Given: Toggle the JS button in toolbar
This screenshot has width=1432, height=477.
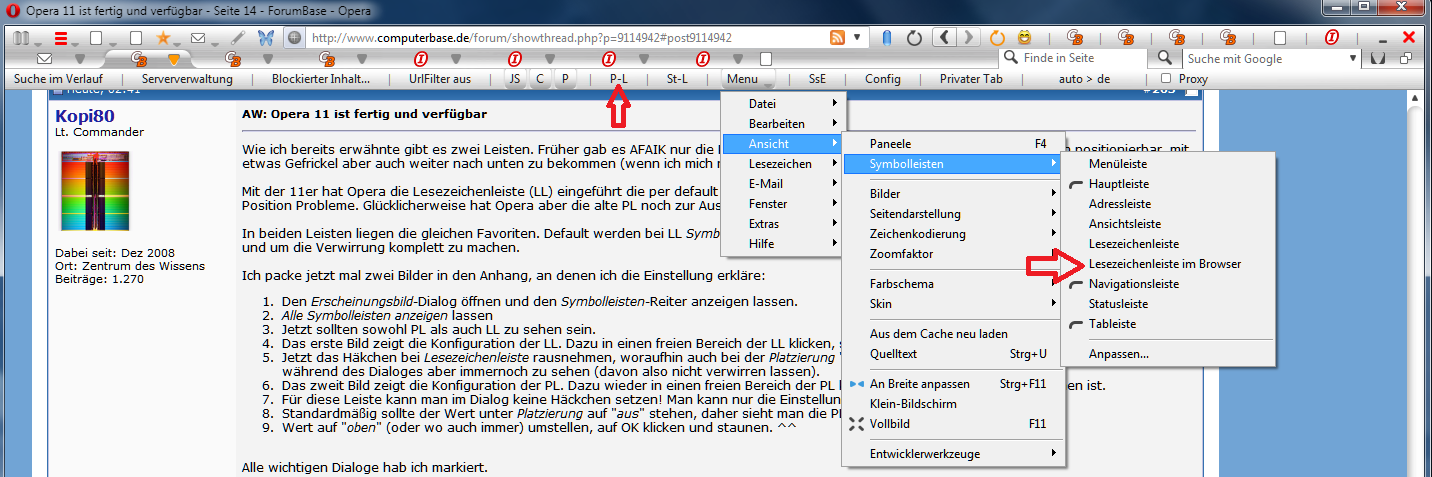Looking at the screenshot, I should [x=514, y=78].
